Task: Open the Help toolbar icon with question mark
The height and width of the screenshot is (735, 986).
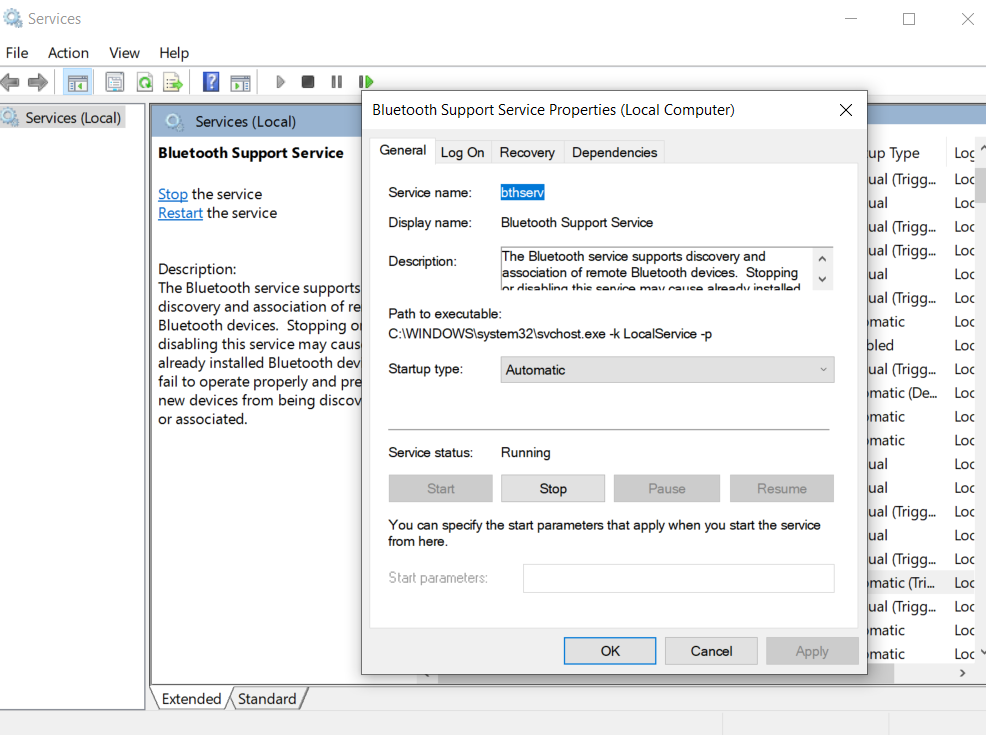Action: pyautogui.click(x=211, y=82)
